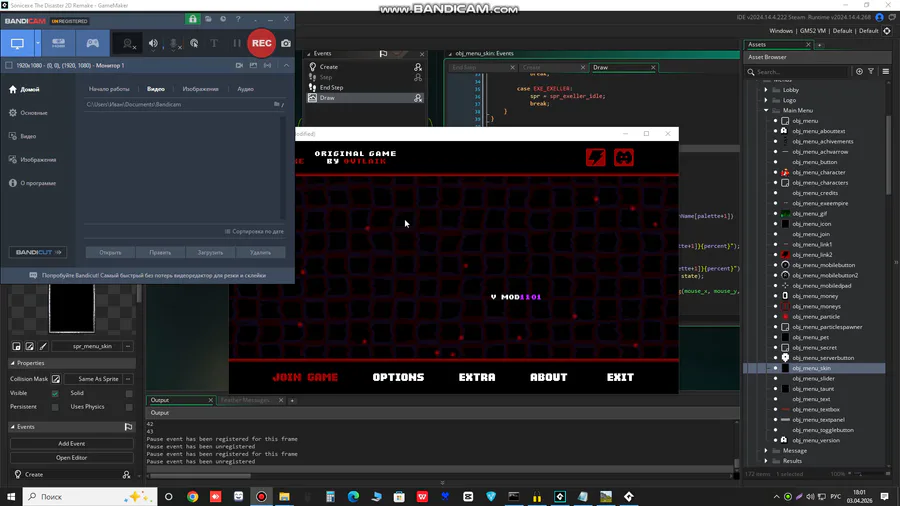Toggle mouse cursor effects in Bandicam

pos(194,44)
